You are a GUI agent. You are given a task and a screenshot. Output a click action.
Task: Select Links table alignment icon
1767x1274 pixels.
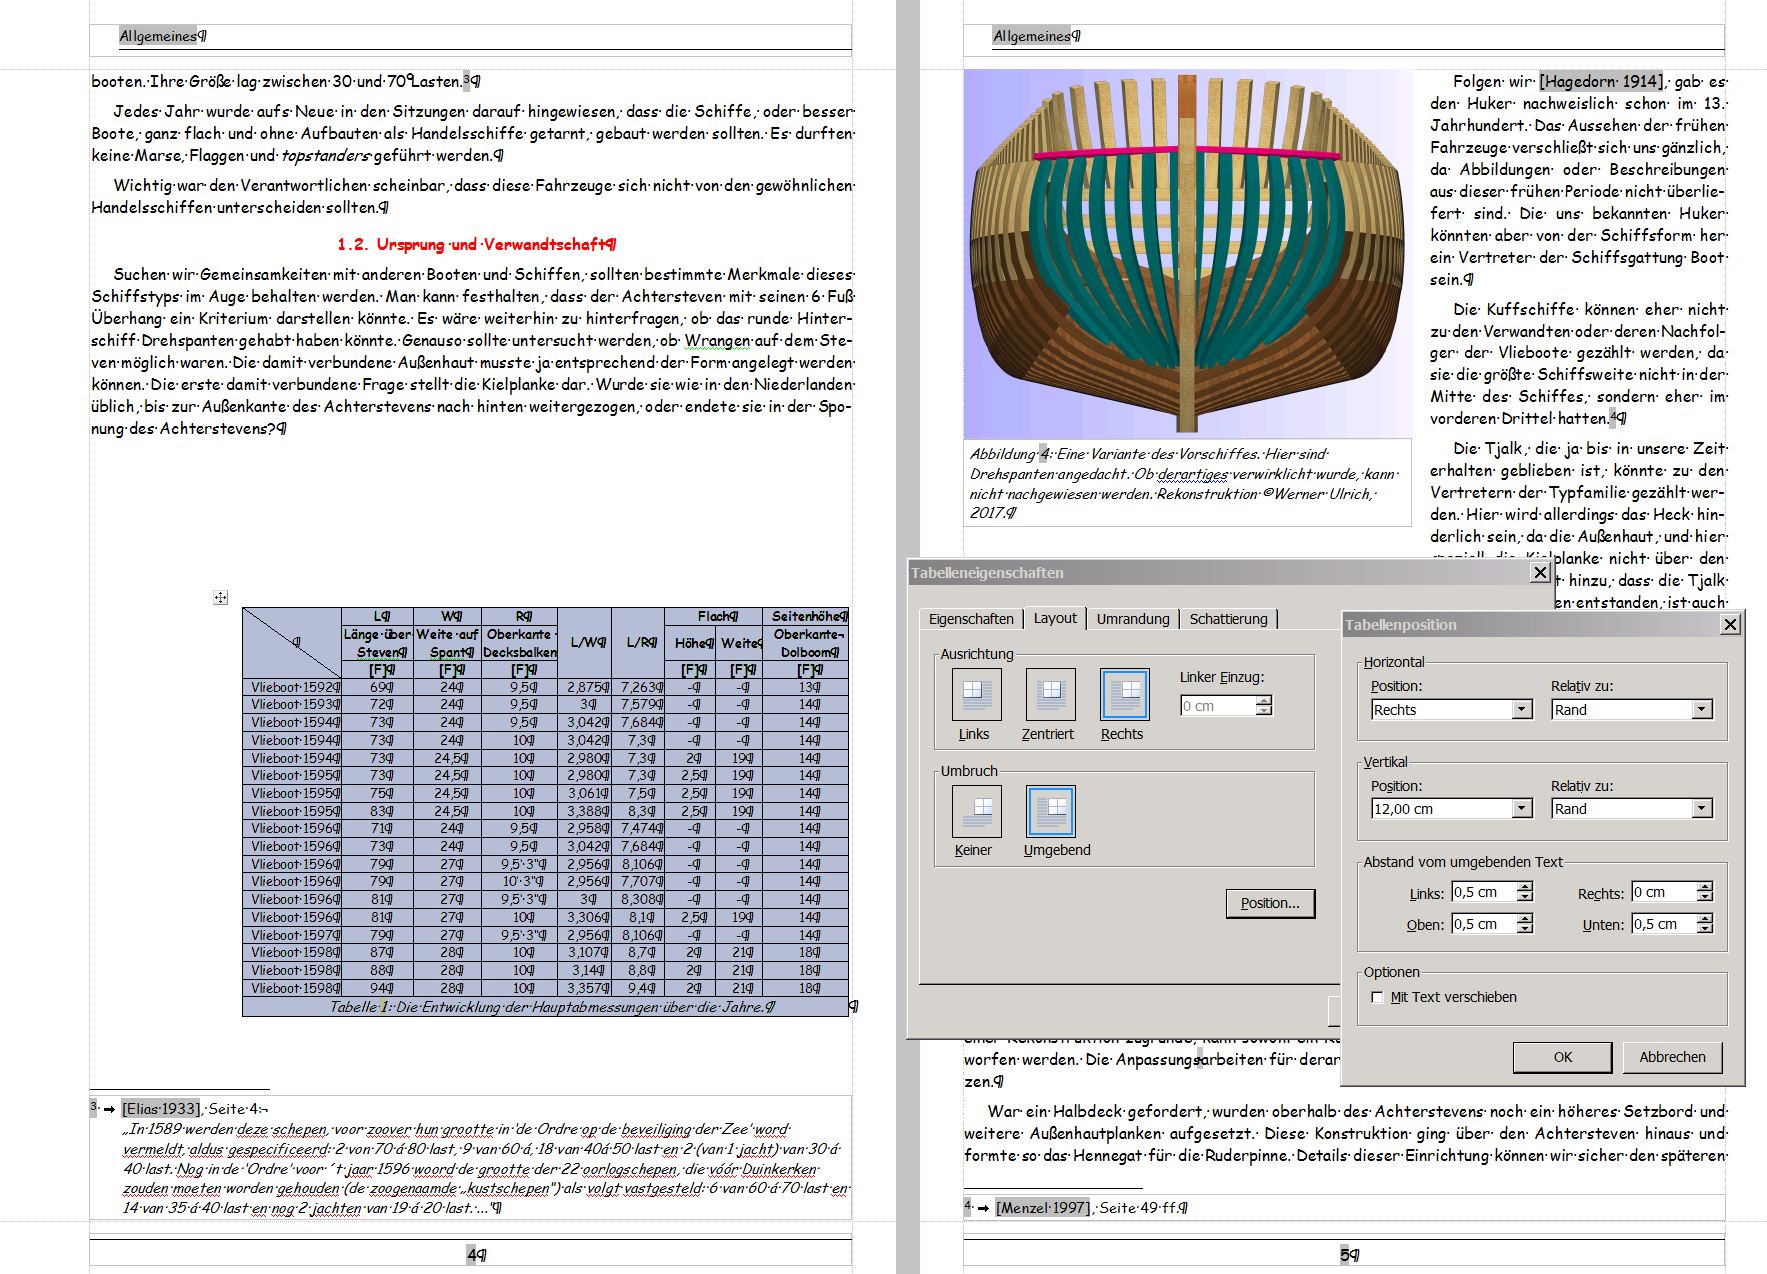coord(977,694)
